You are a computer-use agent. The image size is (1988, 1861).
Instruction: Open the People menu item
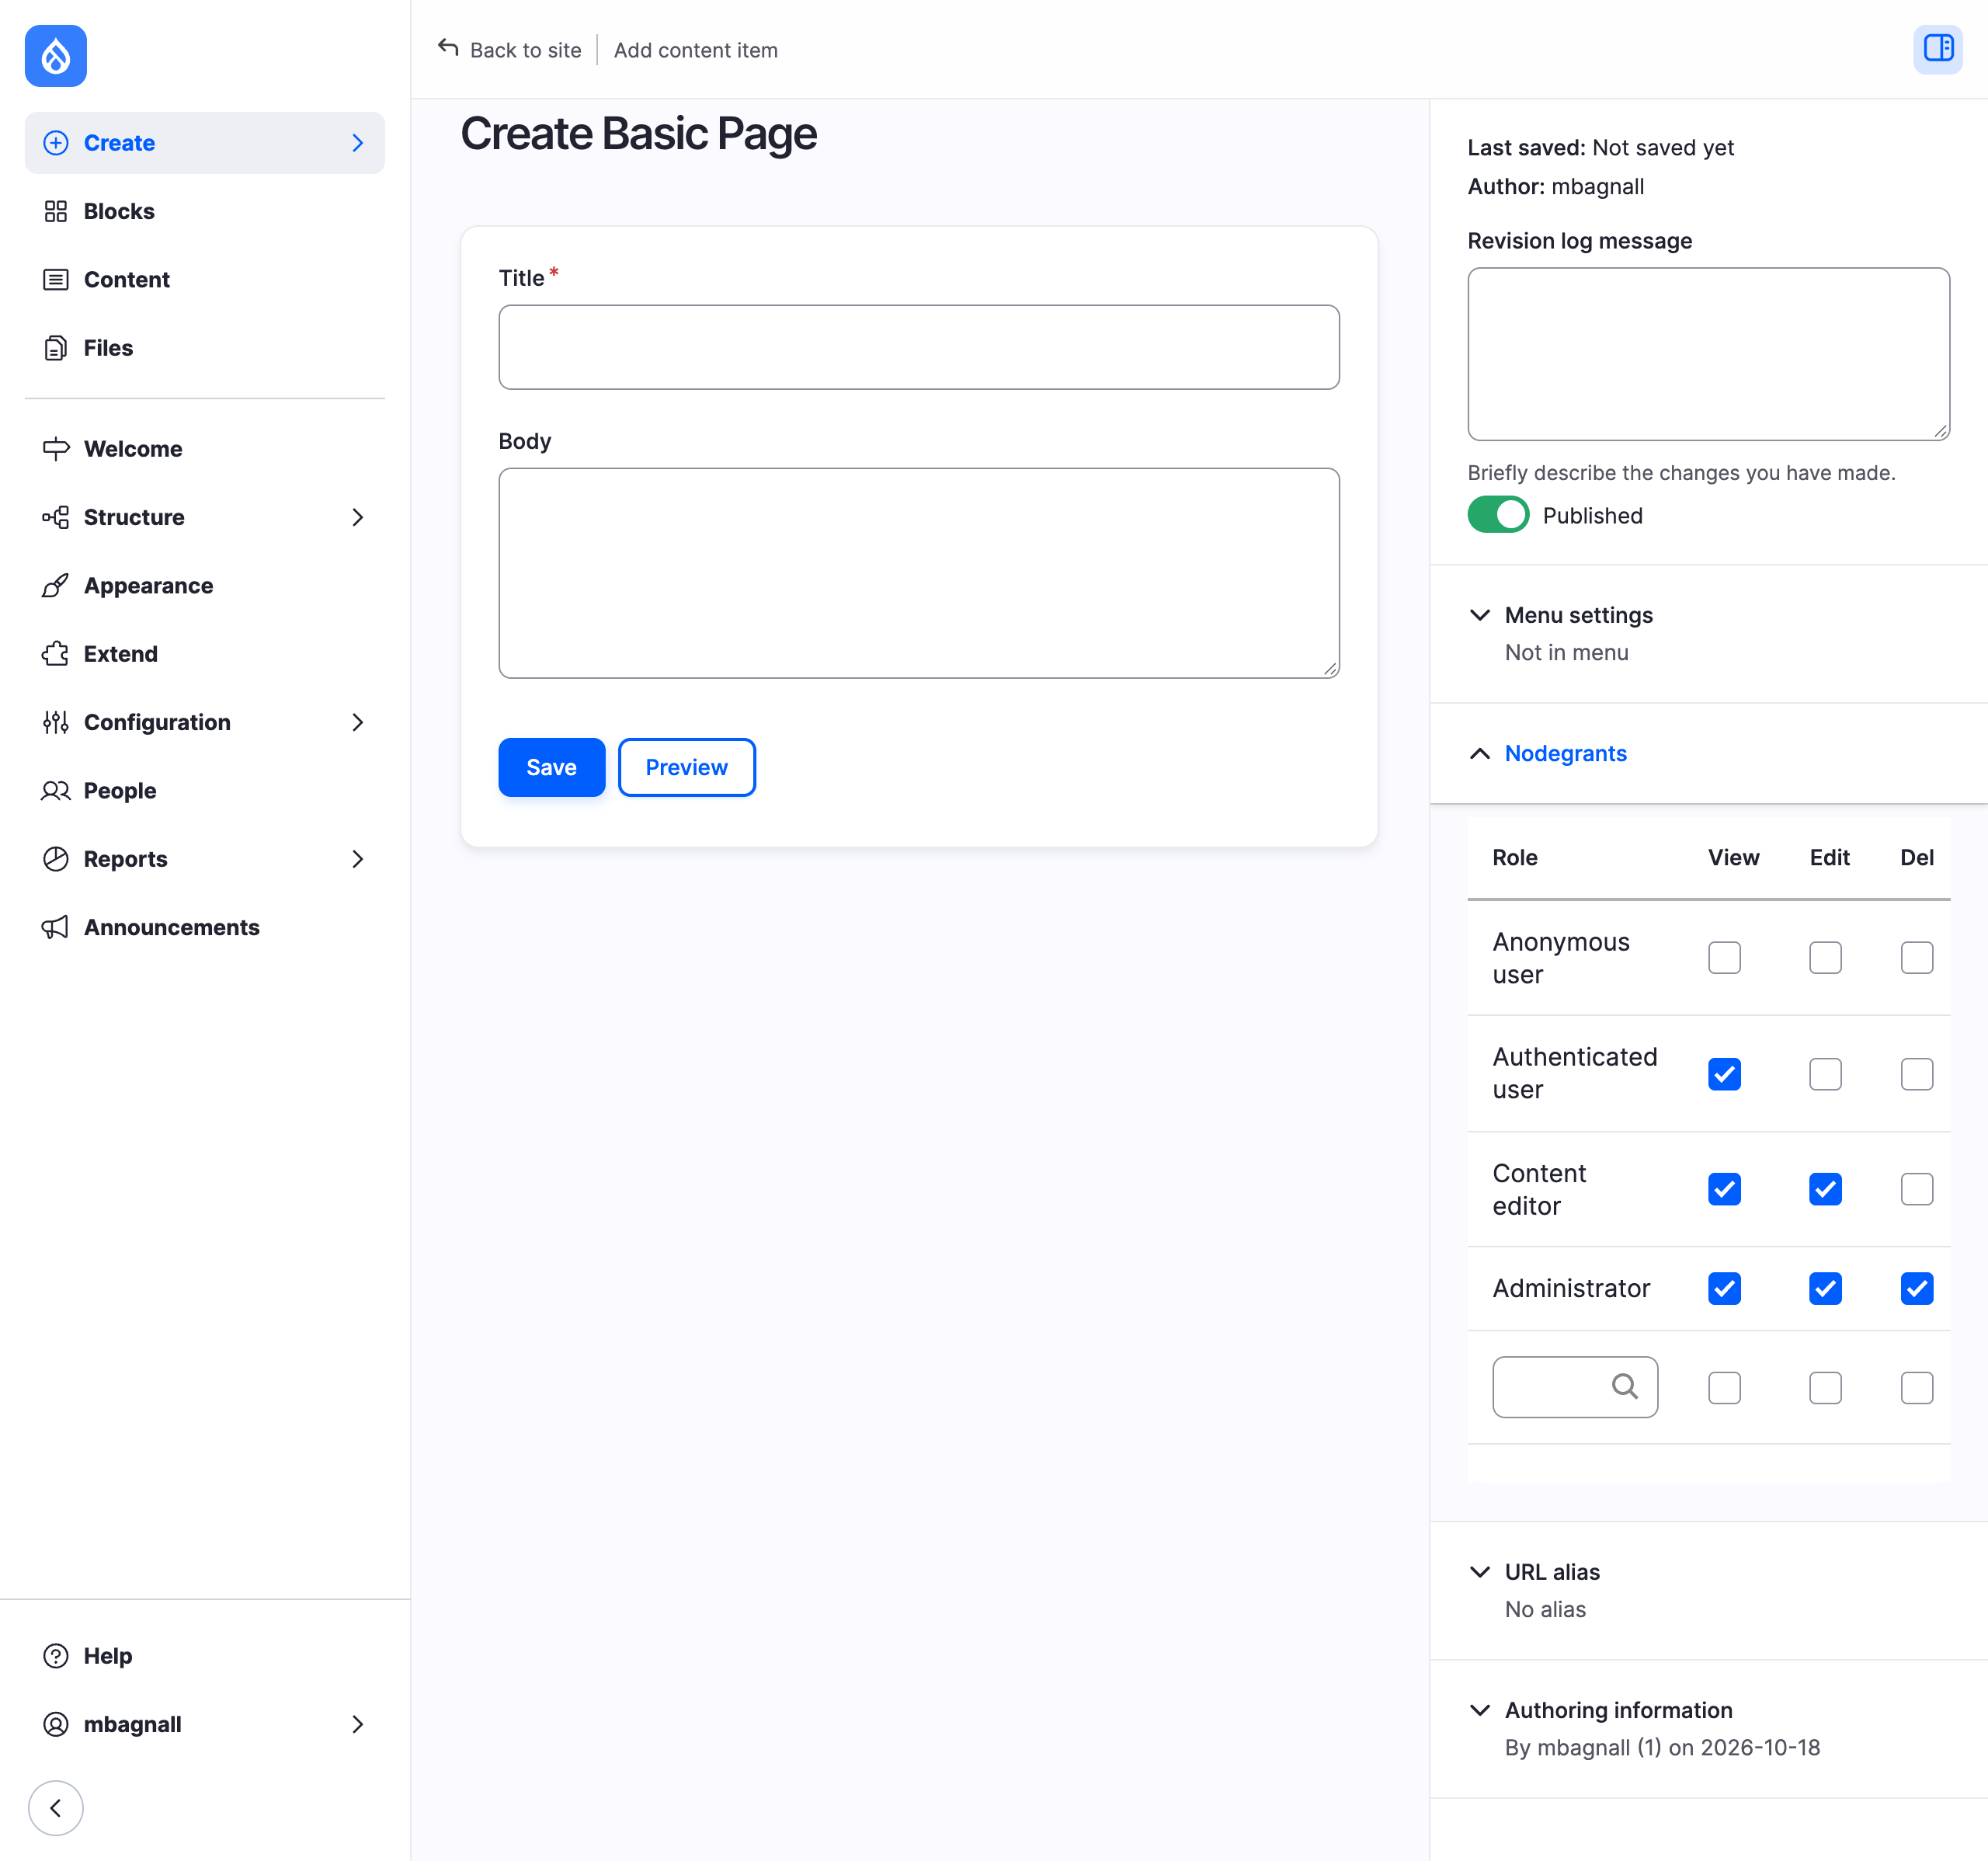click(x=204, y=791)
